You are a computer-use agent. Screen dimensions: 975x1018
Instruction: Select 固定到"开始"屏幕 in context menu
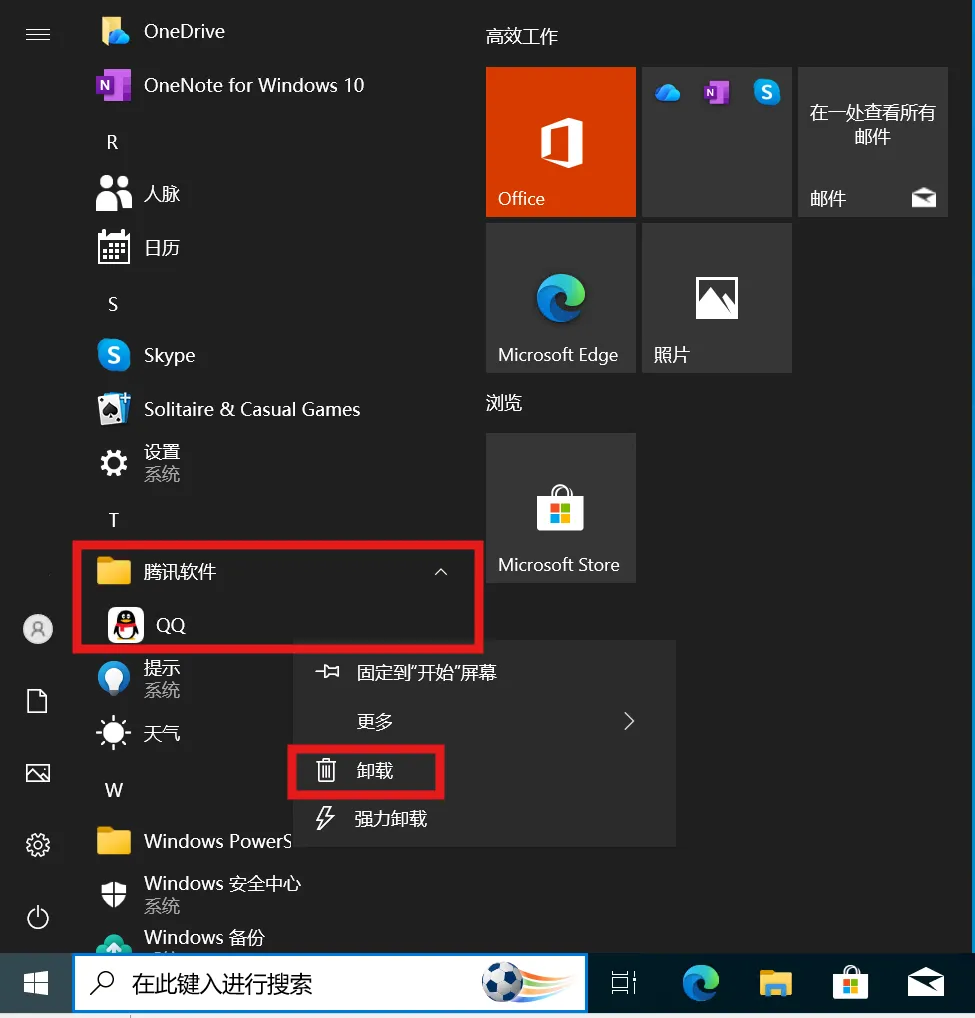(x=484, y=673)
